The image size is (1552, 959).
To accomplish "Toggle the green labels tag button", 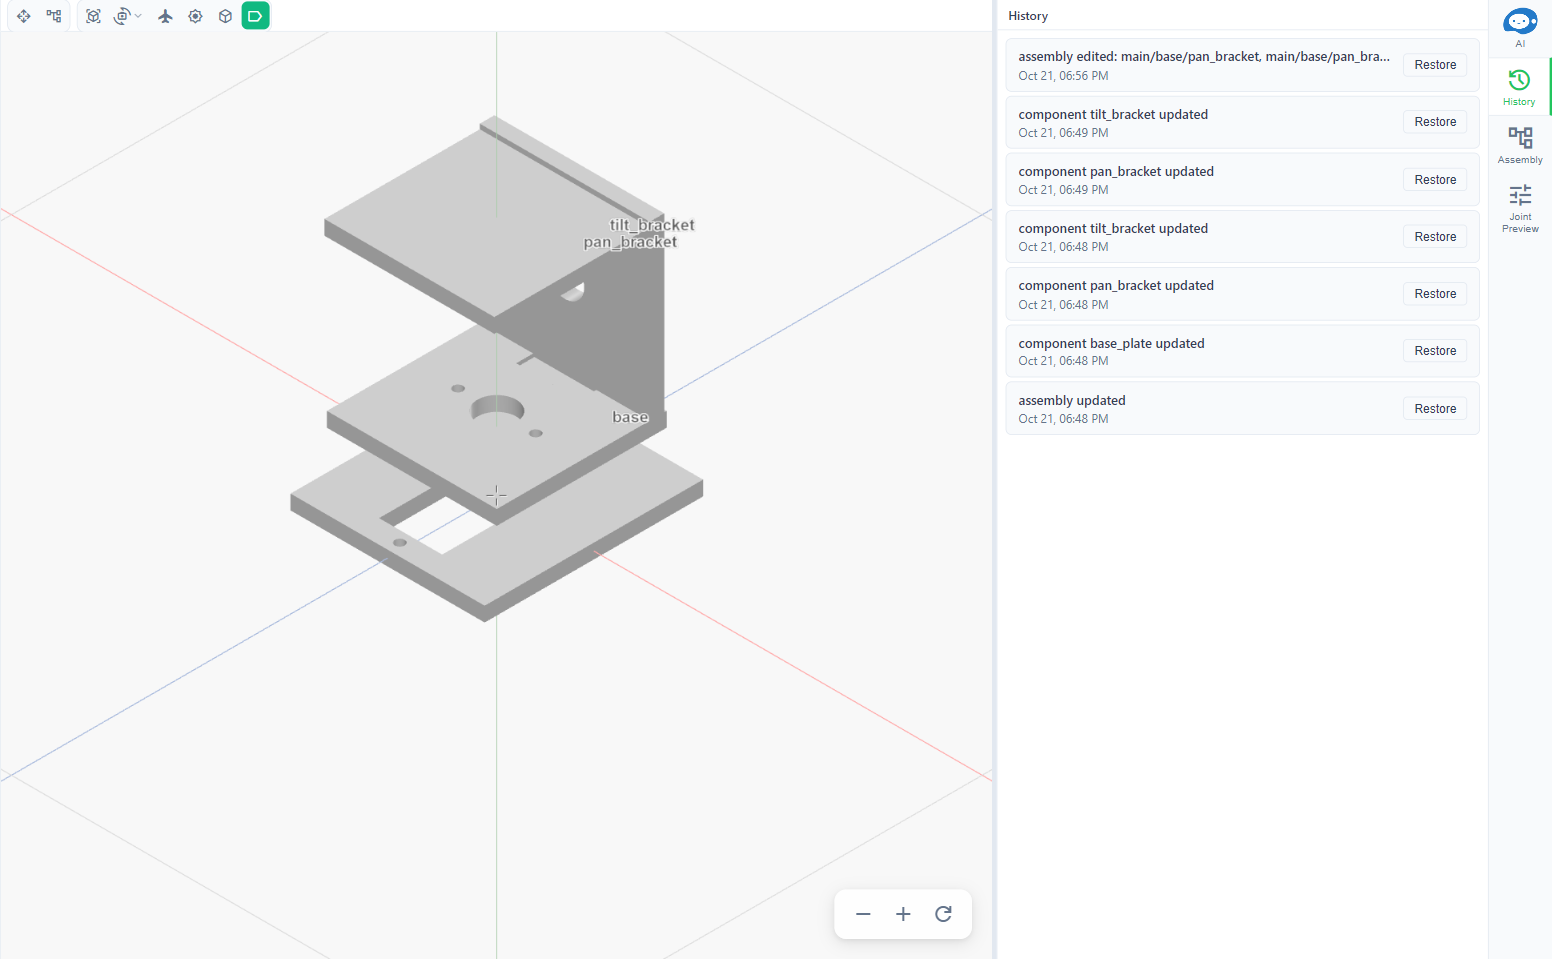I will pos(256,16).
